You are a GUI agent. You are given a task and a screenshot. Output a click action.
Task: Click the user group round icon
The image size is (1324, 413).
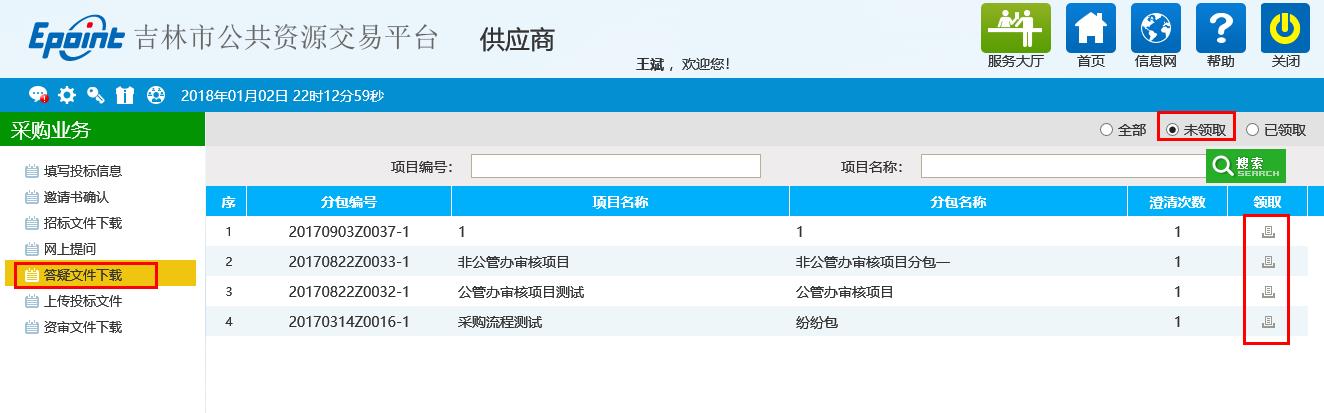[155, 95]
